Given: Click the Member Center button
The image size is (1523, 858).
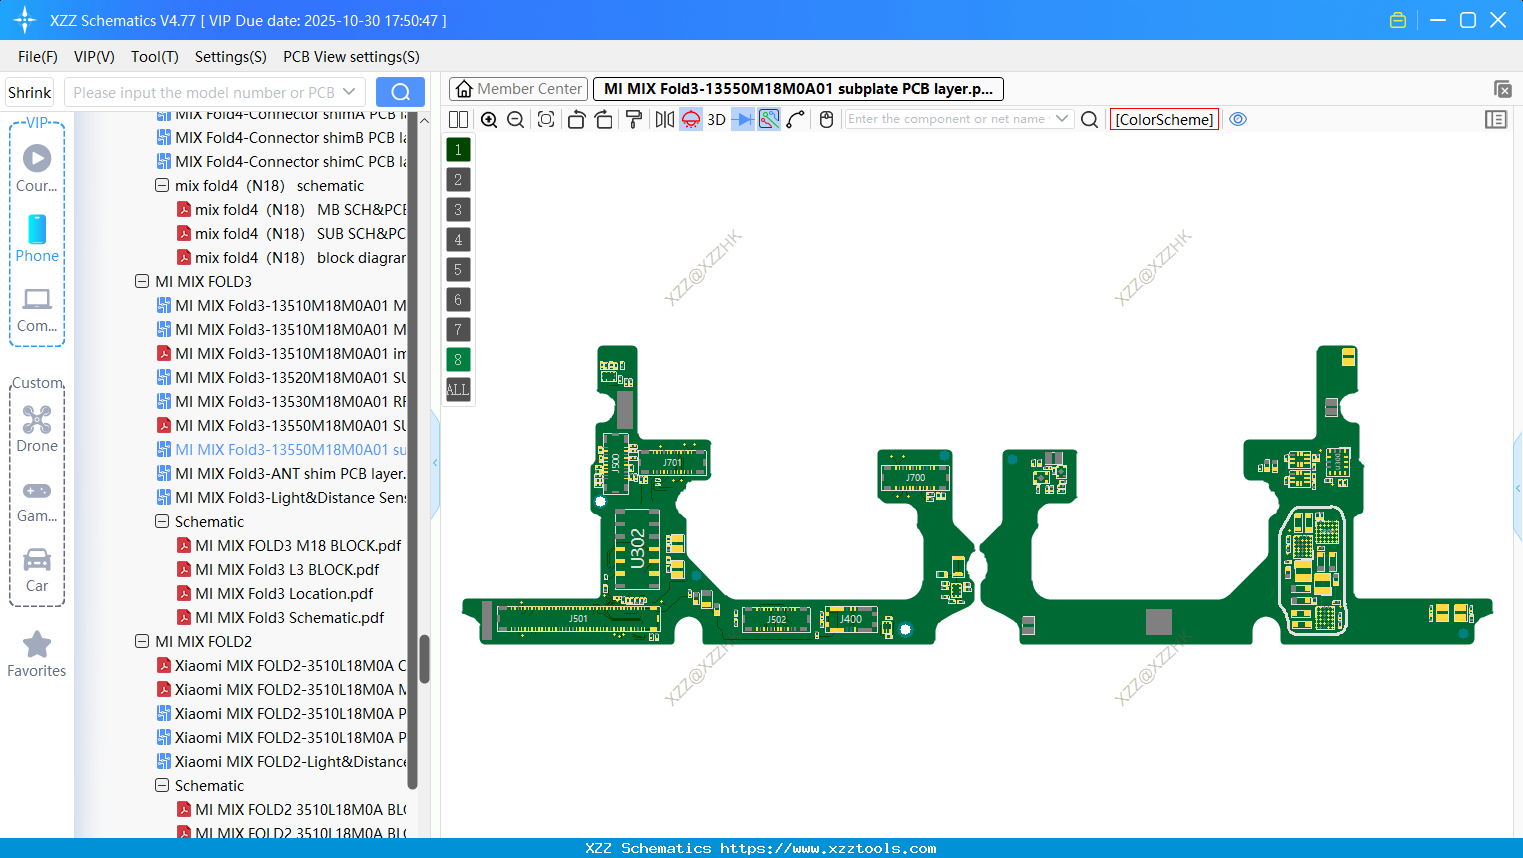Looking at the screenshot, I should pos(518,88).
